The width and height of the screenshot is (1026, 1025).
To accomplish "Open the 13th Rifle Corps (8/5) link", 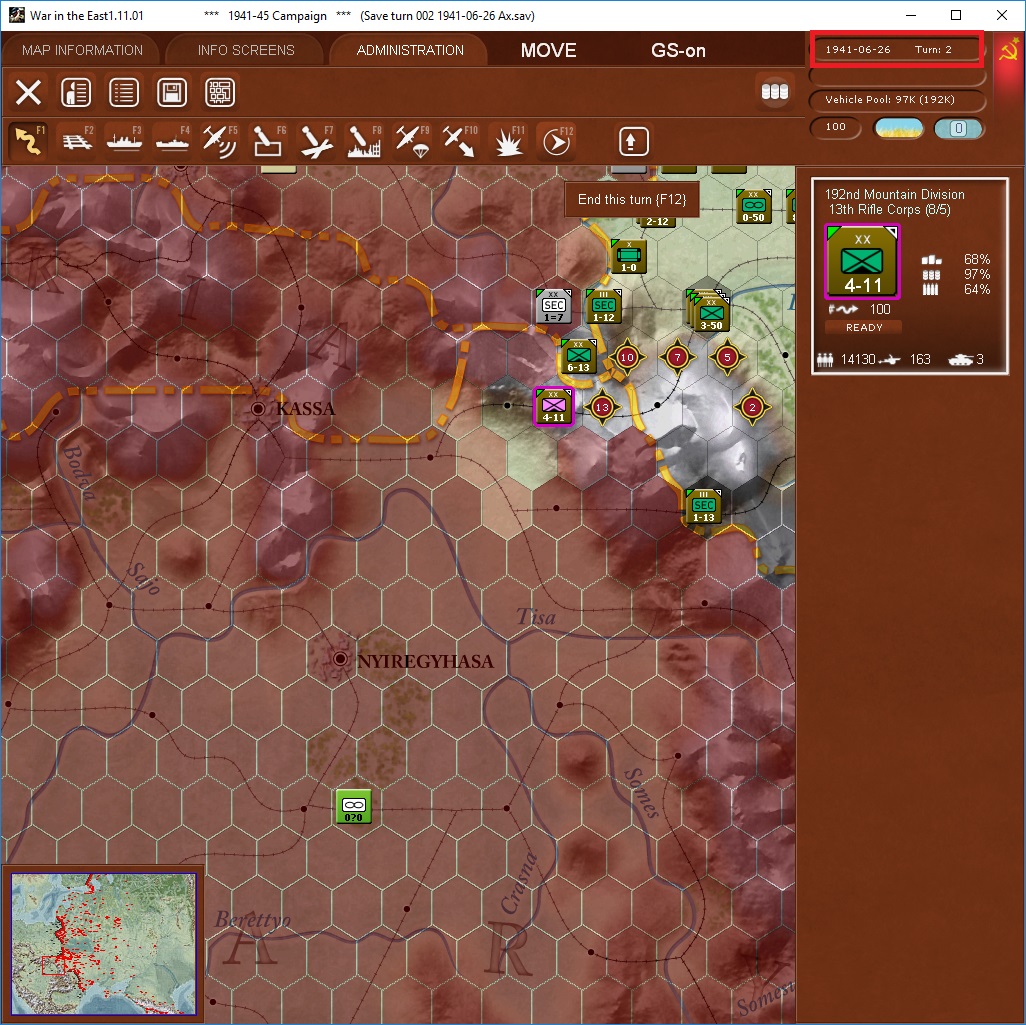I will tap(889, 209).
